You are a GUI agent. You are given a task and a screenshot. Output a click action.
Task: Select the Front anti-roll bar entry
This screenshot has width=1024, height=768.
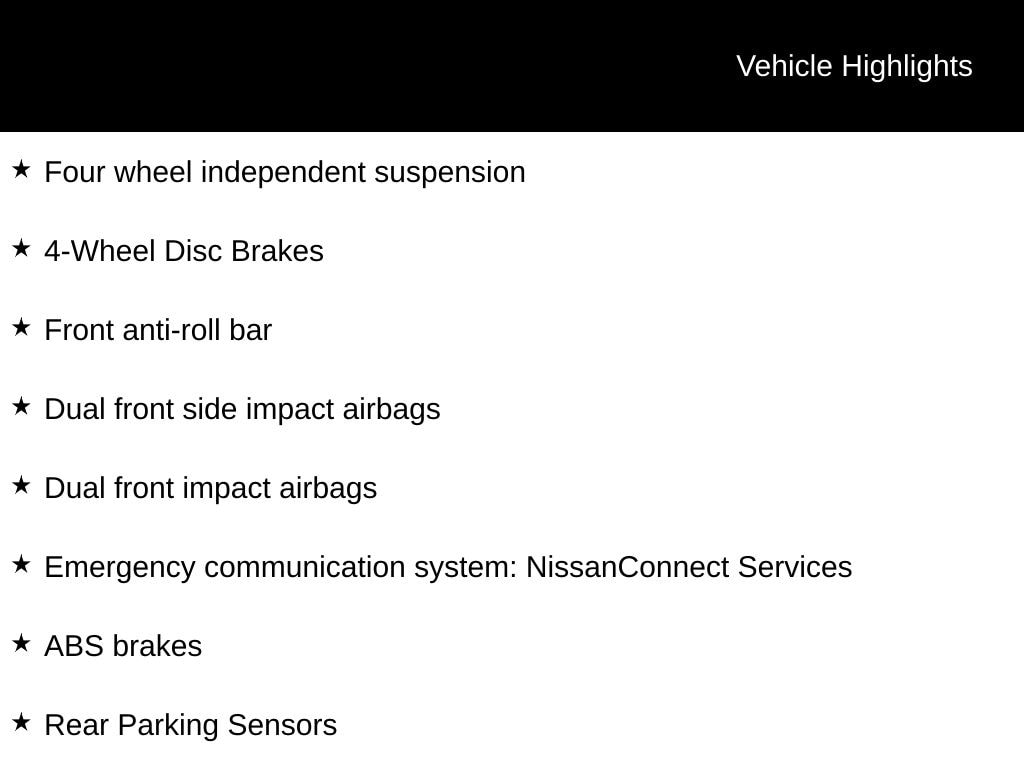pos(158,330)
